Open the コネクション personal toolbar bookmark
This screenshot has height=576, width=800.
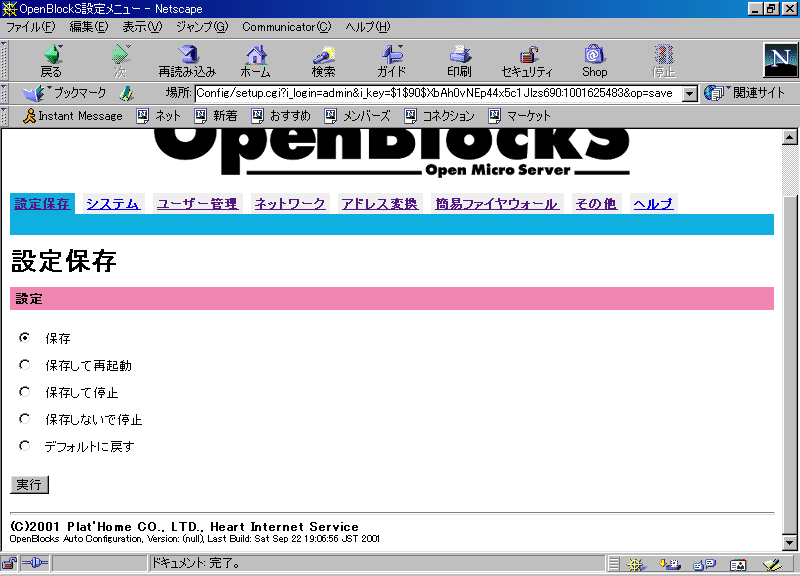(440, 116)
